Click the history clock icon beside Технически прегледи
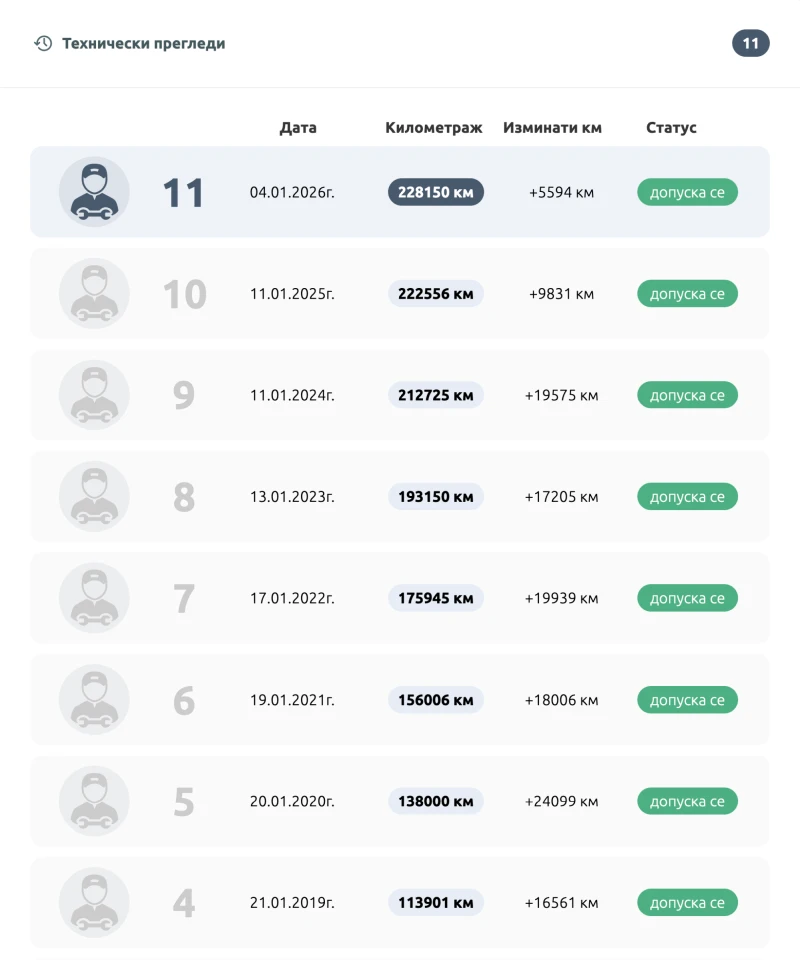Screen dimensions: 800x960 point(43,44)
